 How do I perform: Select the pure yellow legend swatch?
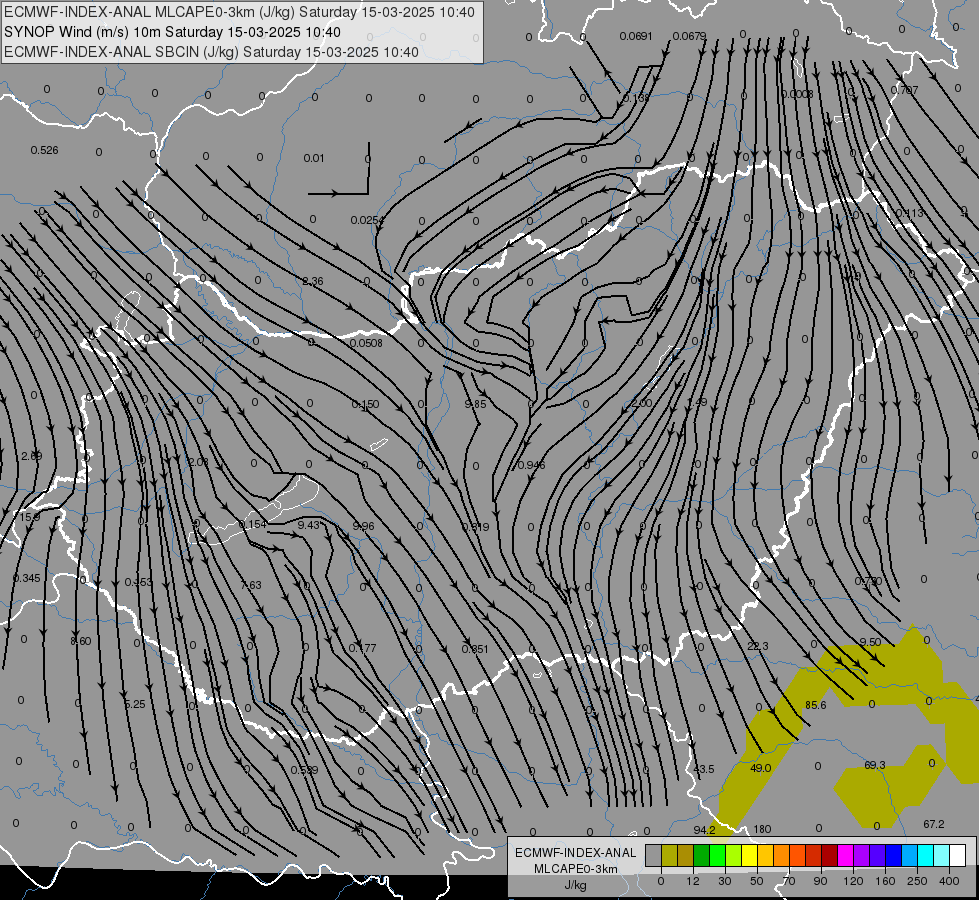pos(749,855)
